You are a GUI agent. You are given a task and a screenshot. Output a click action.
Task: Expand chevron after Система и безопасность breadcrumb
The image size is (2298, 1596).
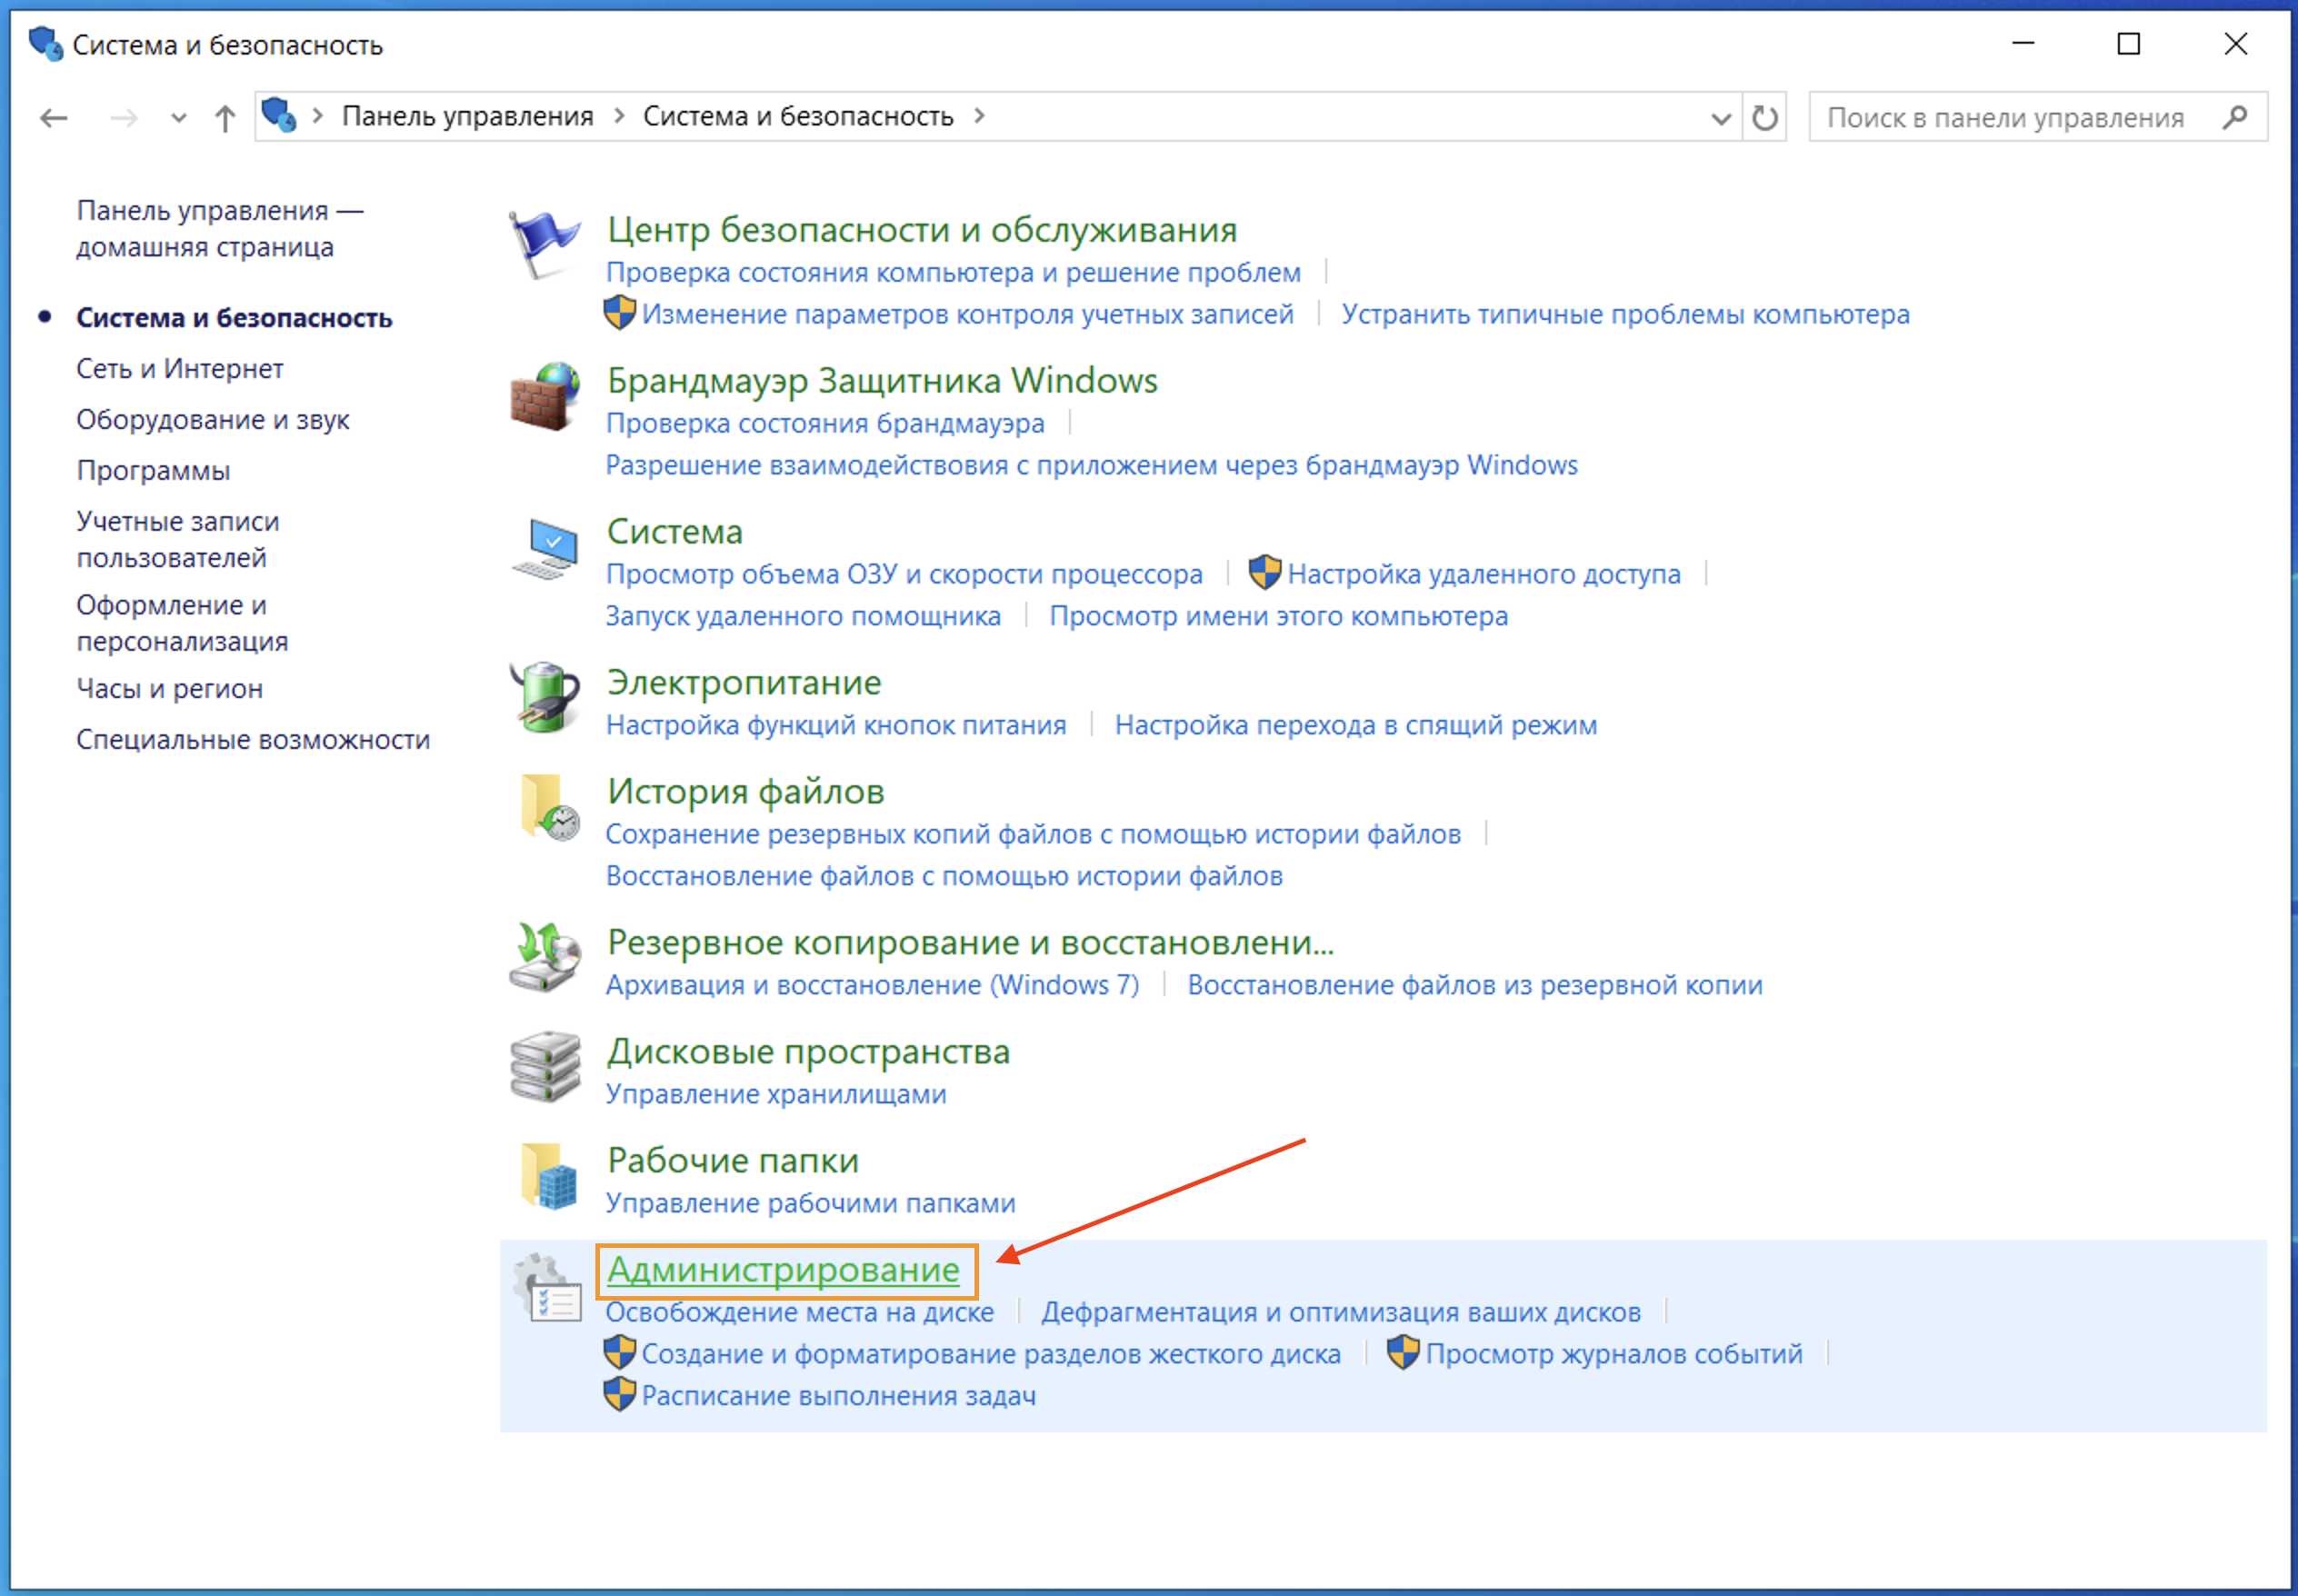pyautogui.click(x=979, y=116)
